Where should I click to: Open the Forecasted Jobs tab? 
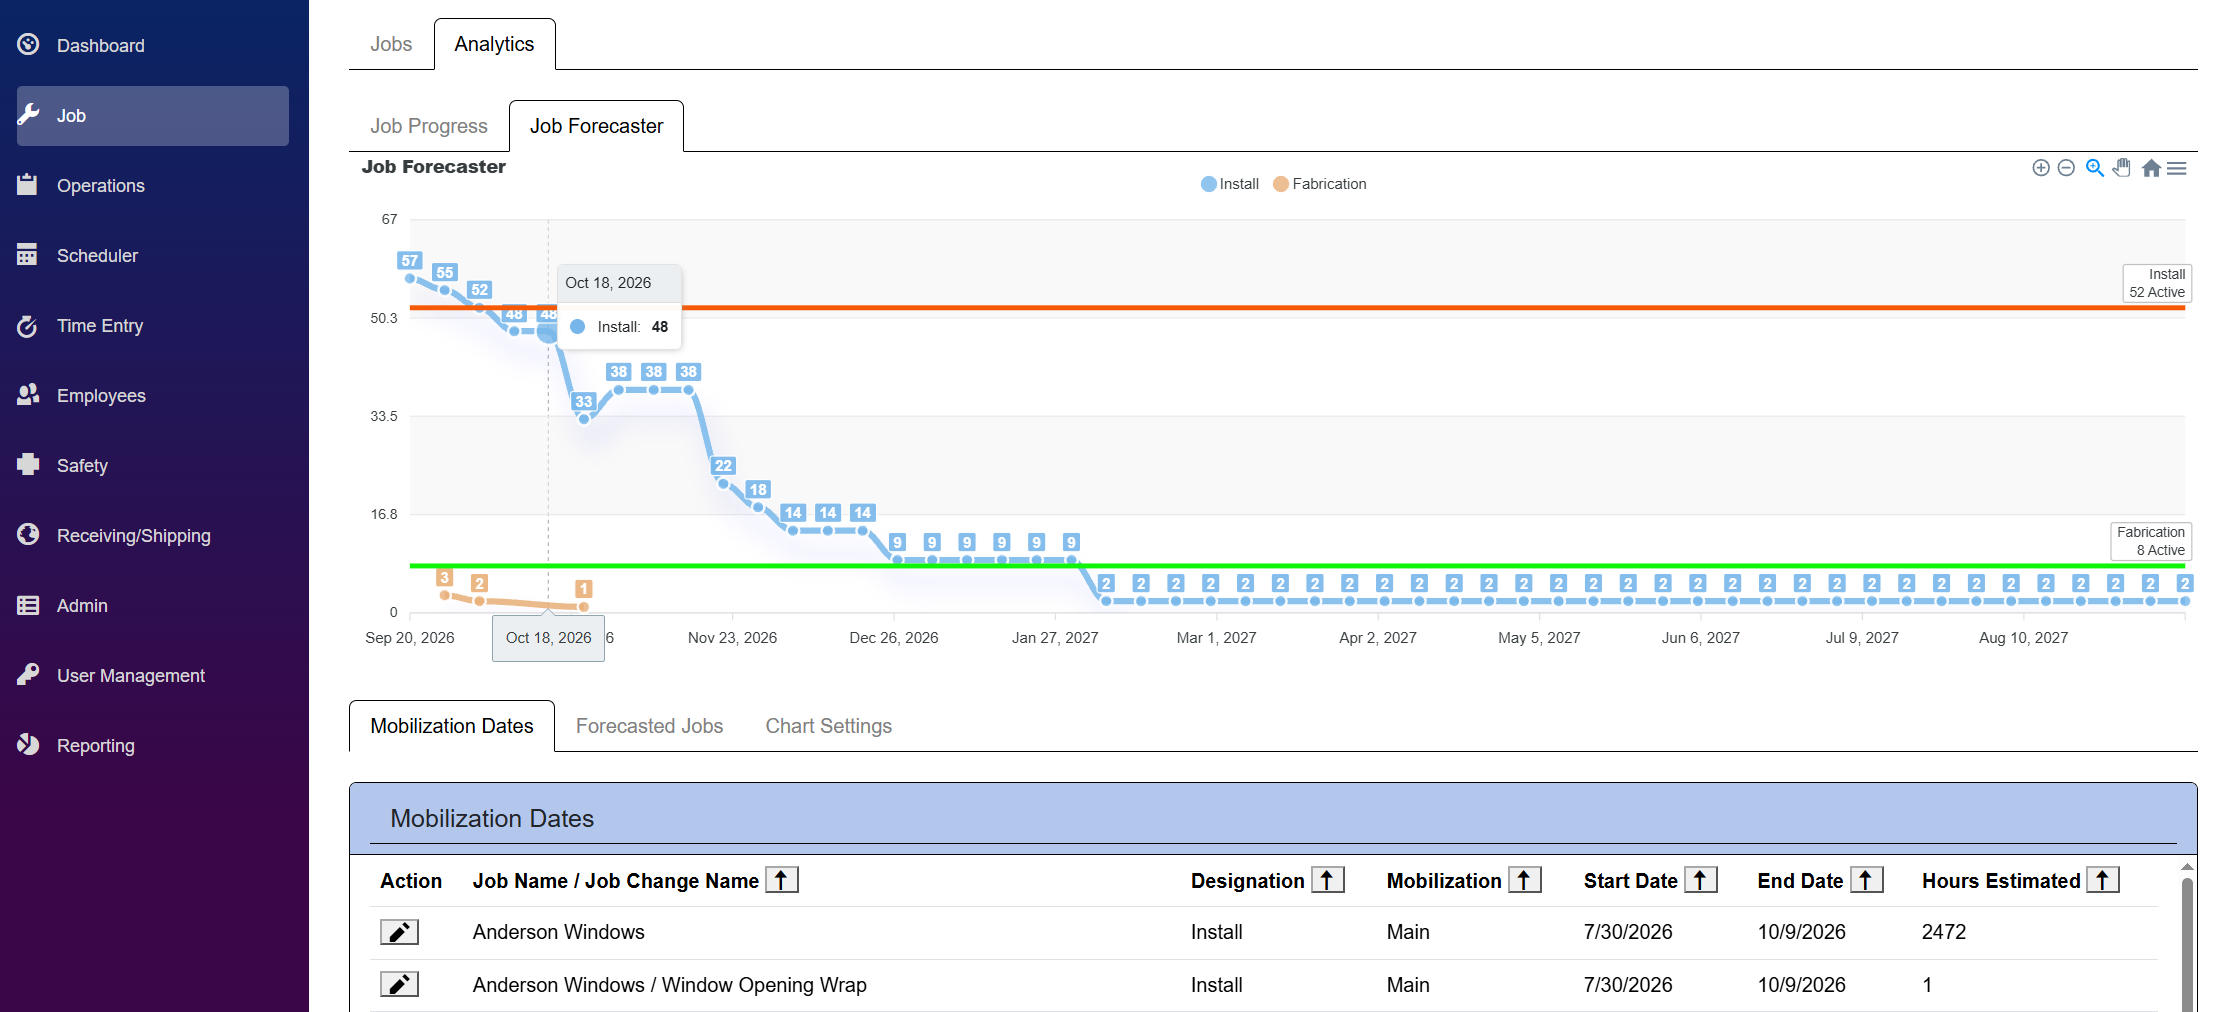tap(649, 726)
